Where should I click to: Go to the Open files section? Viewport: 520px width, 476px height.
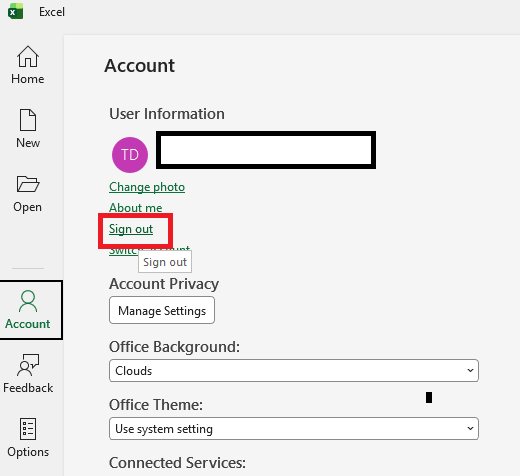[x=28, y=194]
